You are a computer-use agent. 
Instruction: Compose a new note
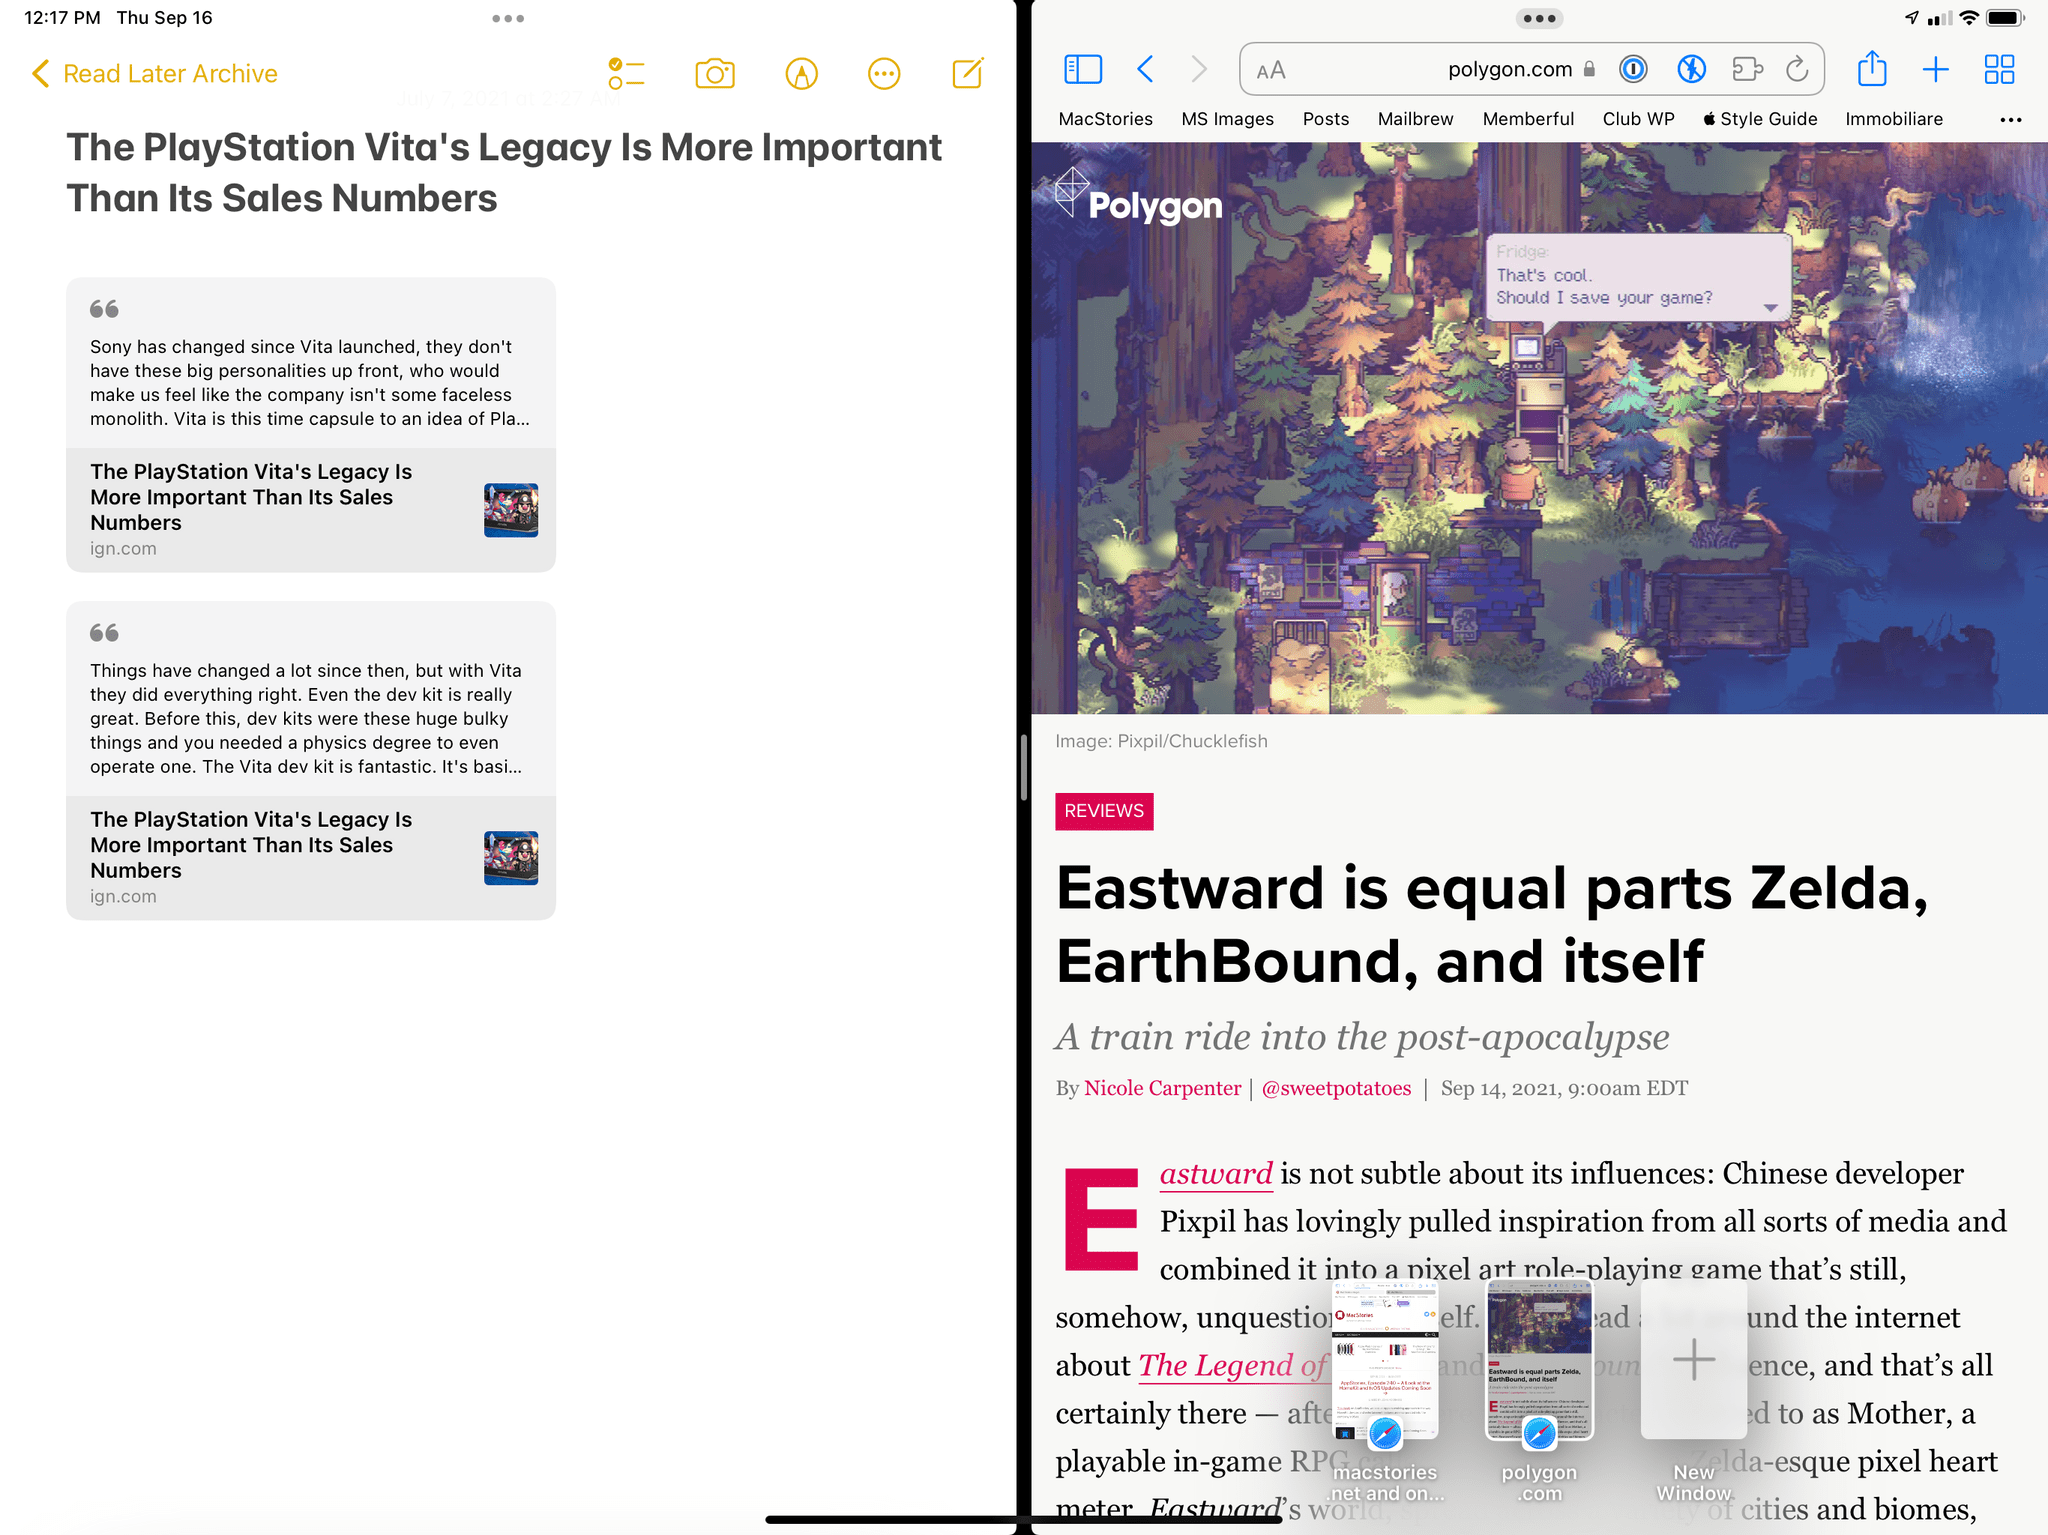pos(968,73)
